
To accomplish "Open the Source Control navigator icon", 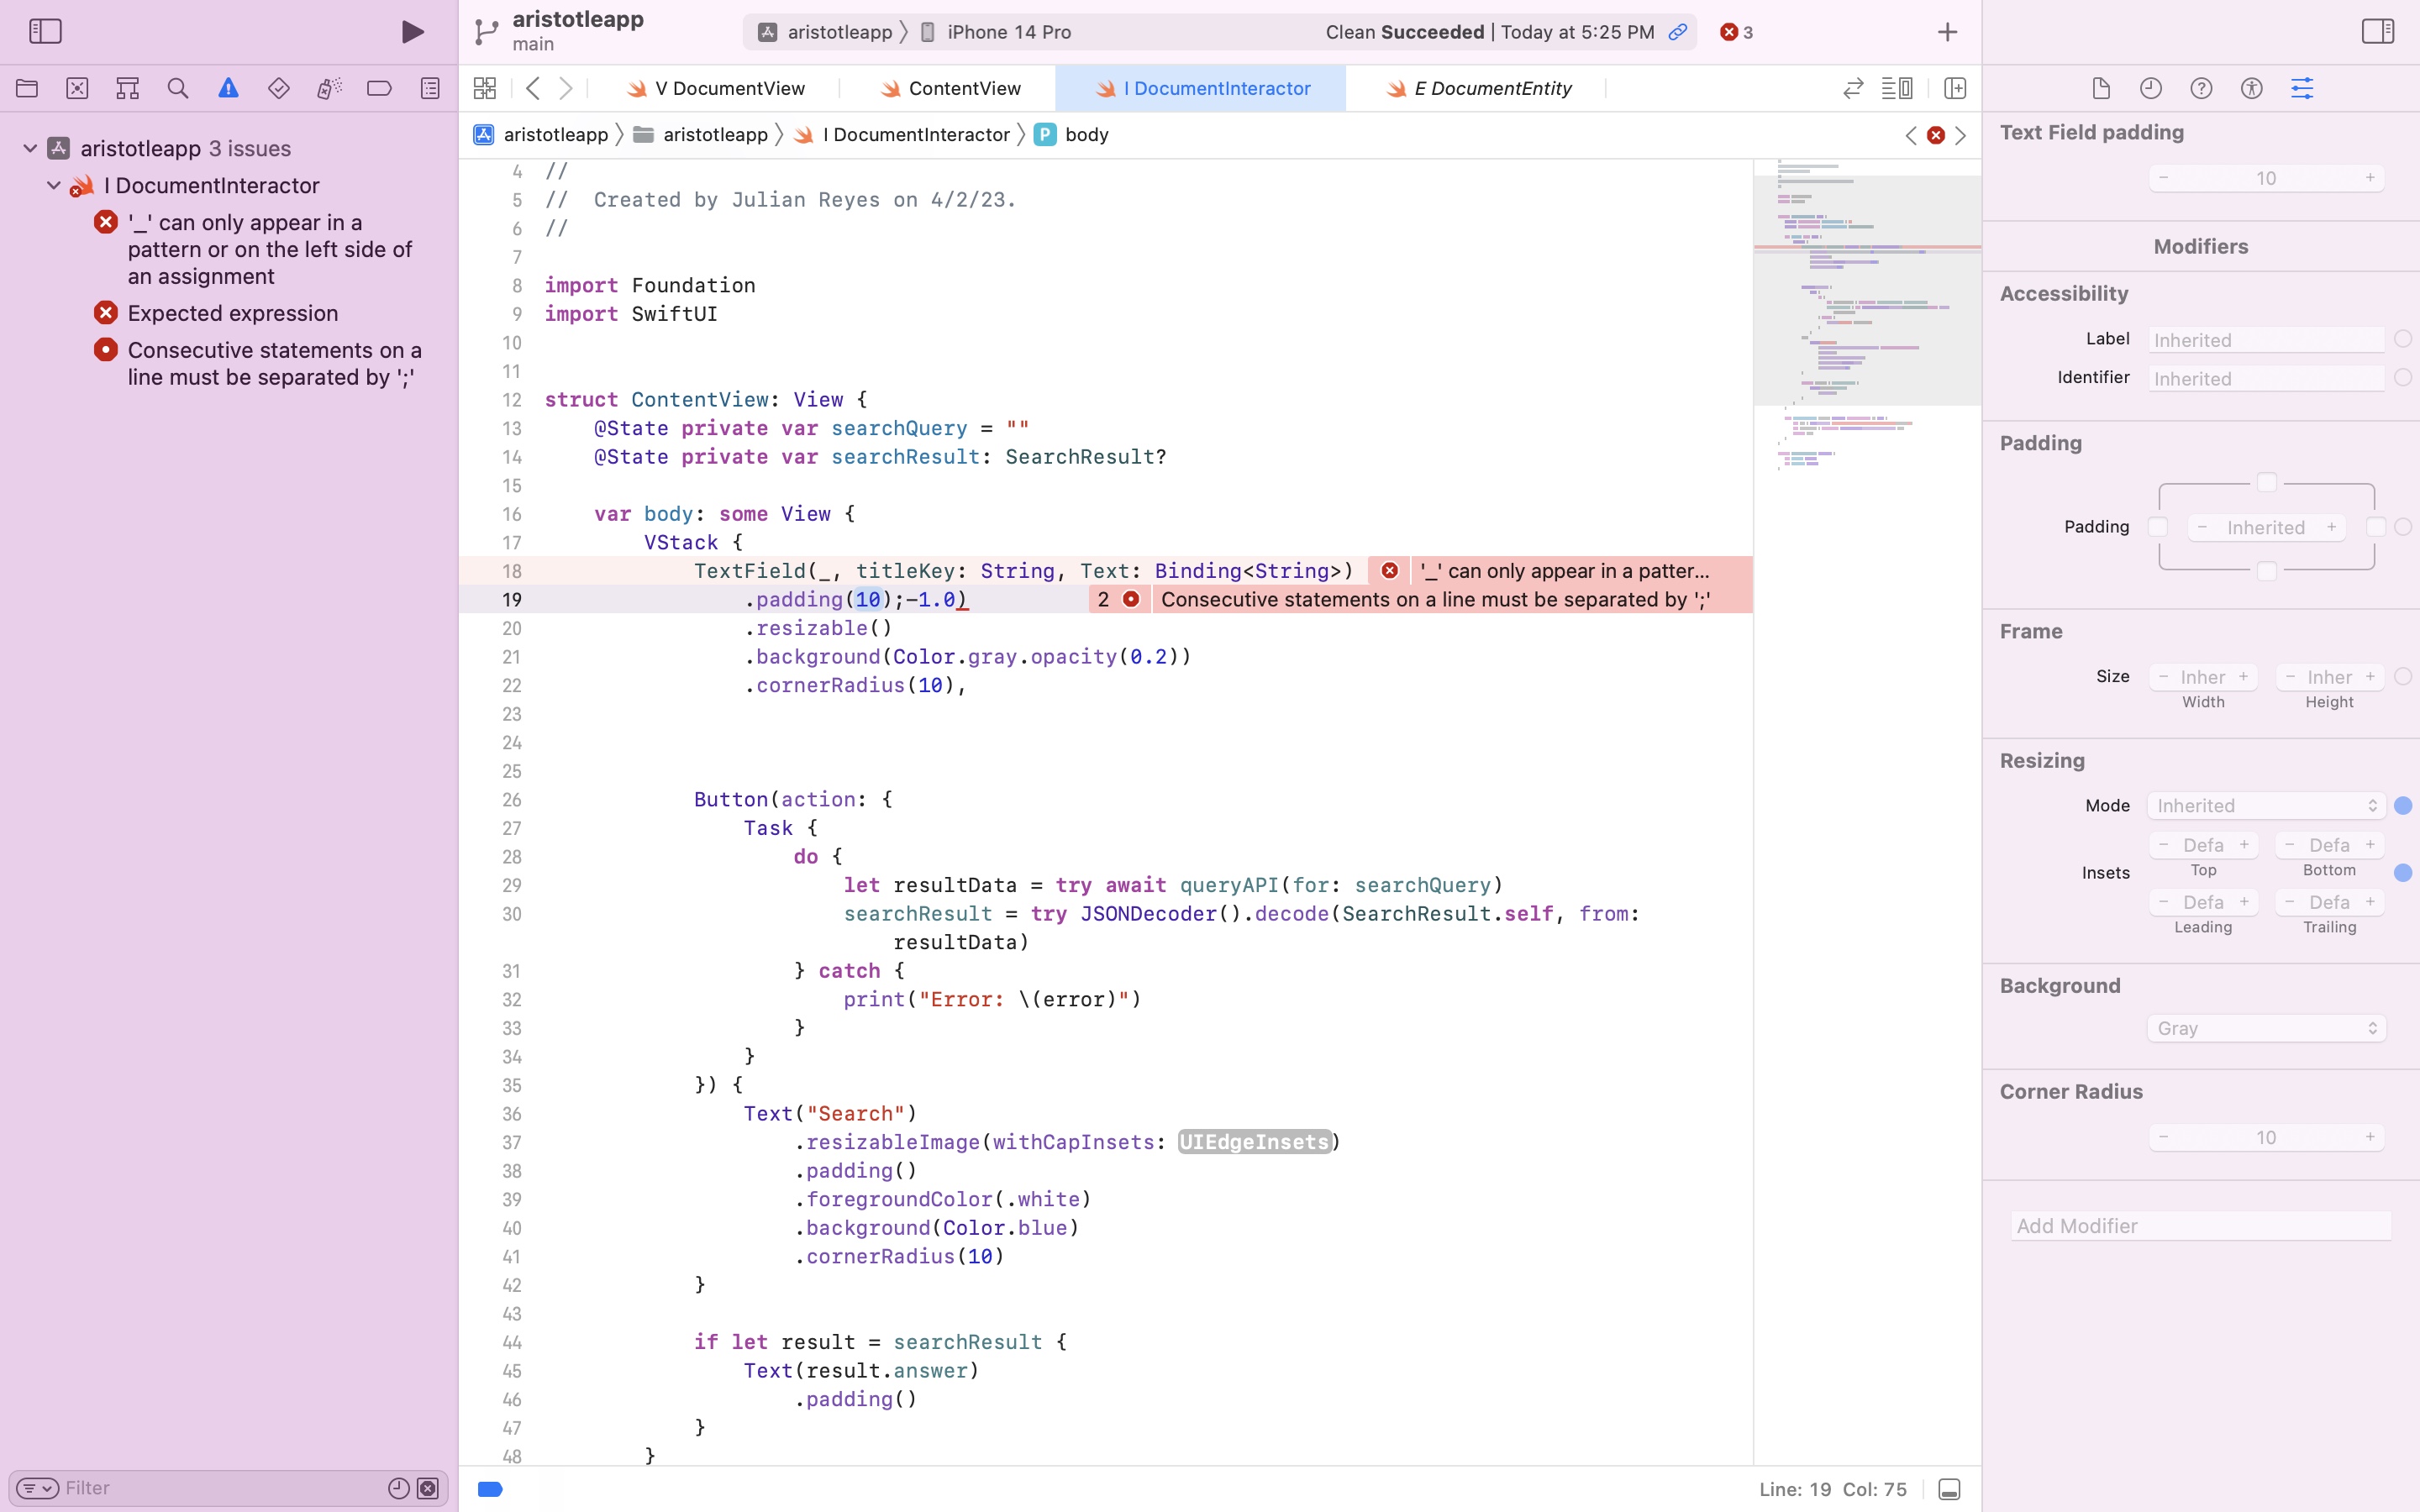I will [77, 88].
